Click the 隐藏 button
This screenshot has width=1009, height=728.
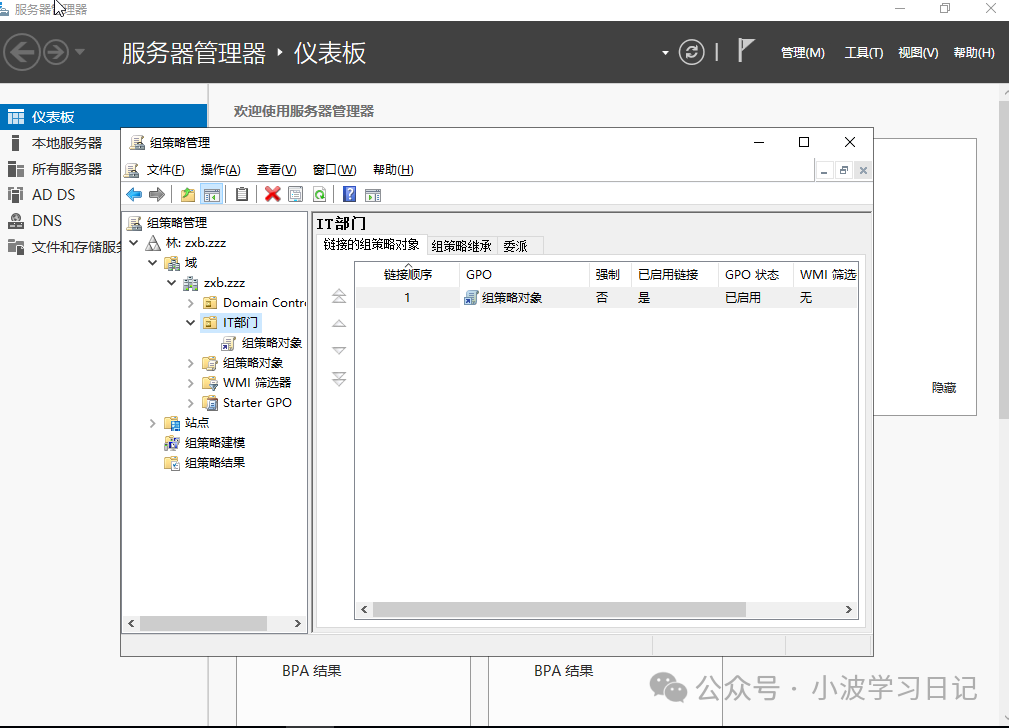coord(943,387)
